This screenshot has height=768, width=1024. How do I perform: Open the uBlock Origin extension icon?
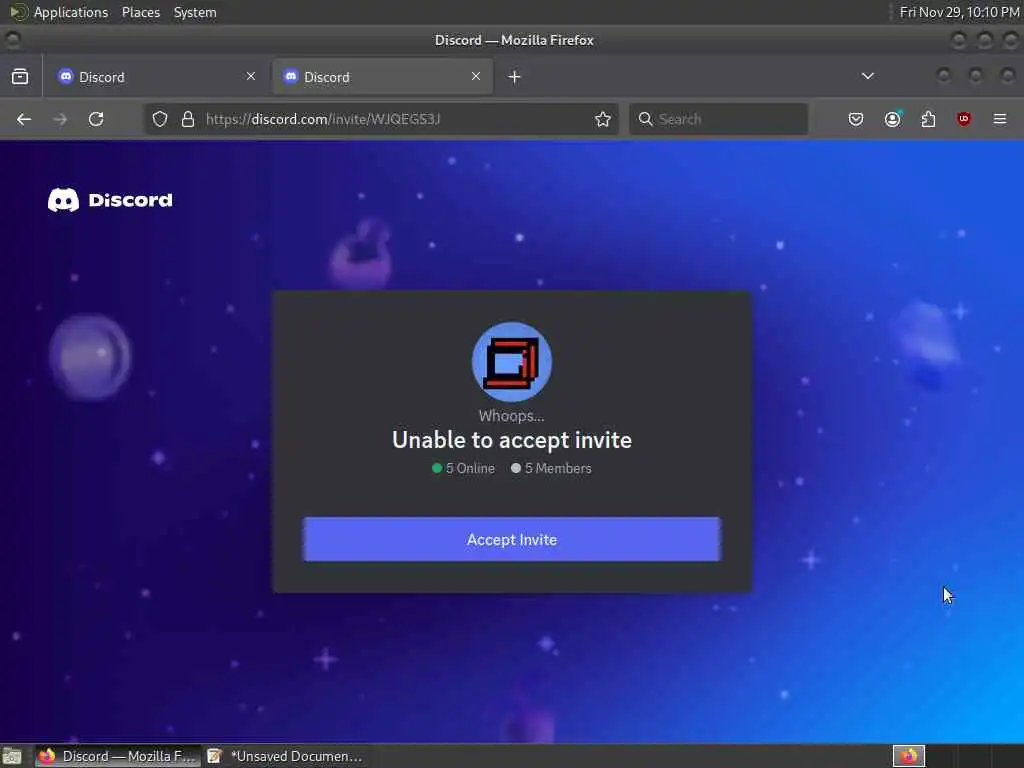pyautogui.click(x=964, y=119)
